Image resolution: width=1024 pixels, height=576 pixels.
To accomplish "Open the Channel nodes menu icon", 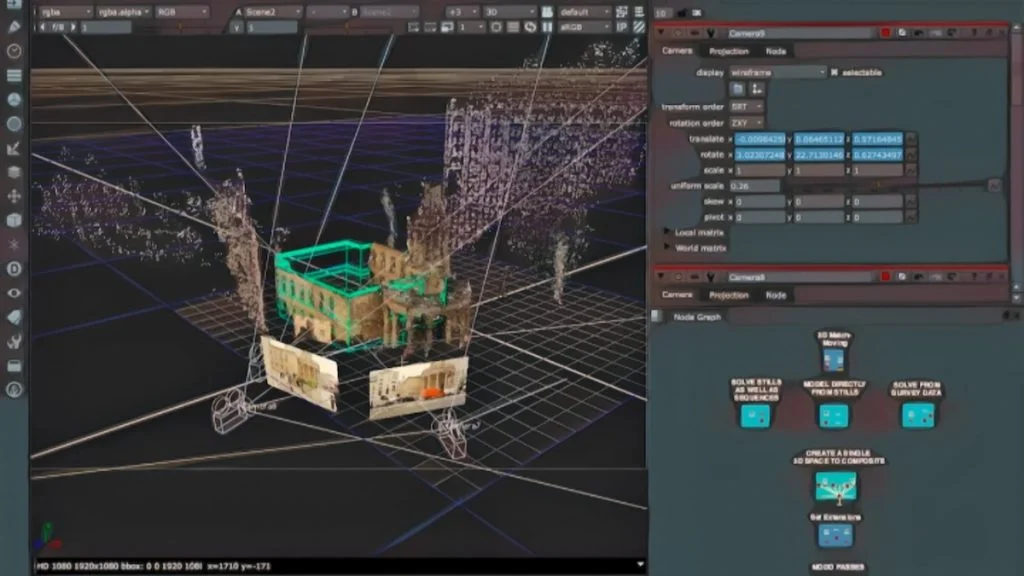I will click(x=15, y=76).
